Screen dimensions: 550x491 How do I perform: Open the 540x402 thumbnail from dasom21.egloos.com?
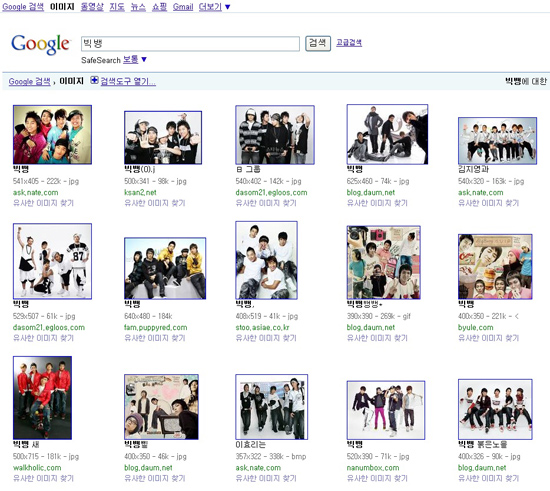point(275,135)
